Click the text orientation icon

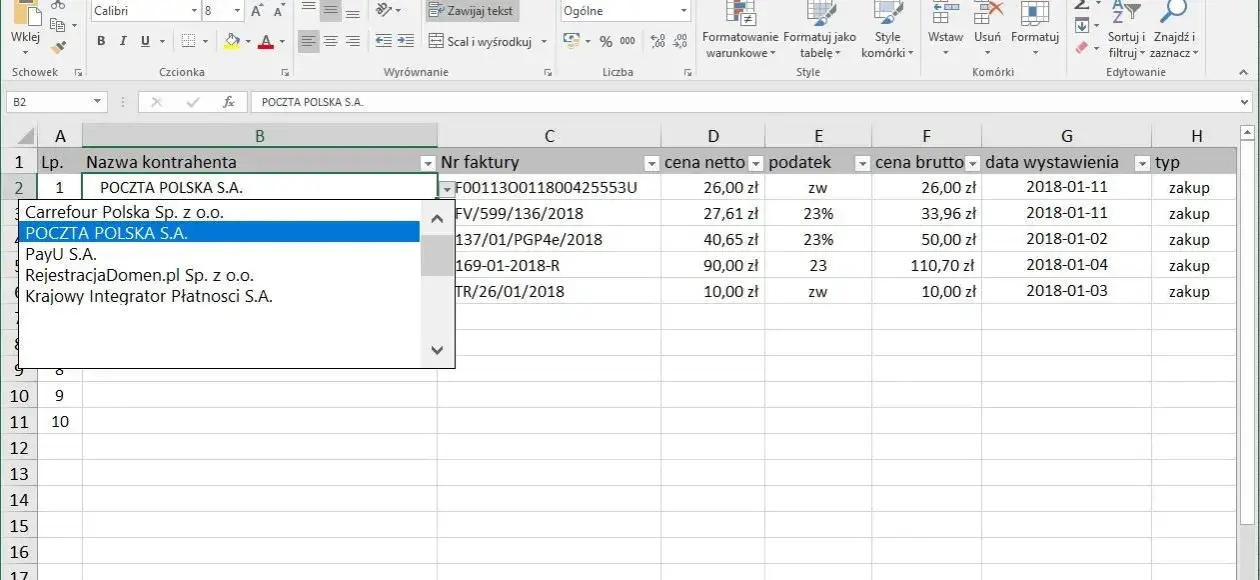point(386,10)
